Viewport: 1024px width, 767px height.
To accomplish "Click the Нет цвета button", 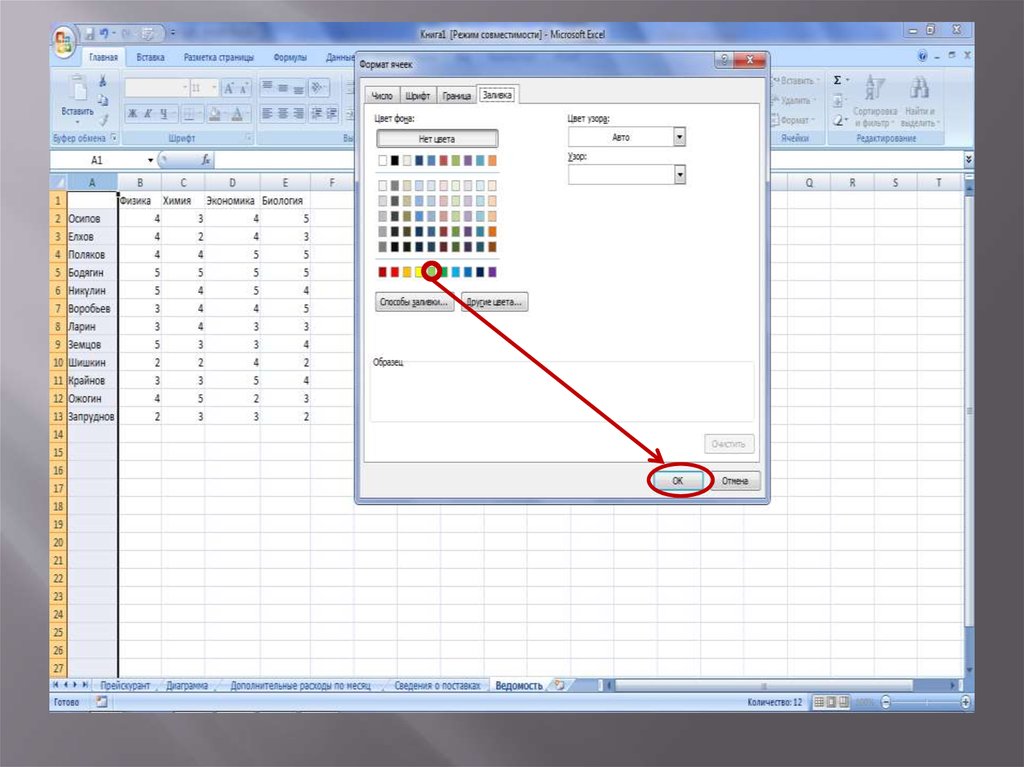I will click(437, 139).
